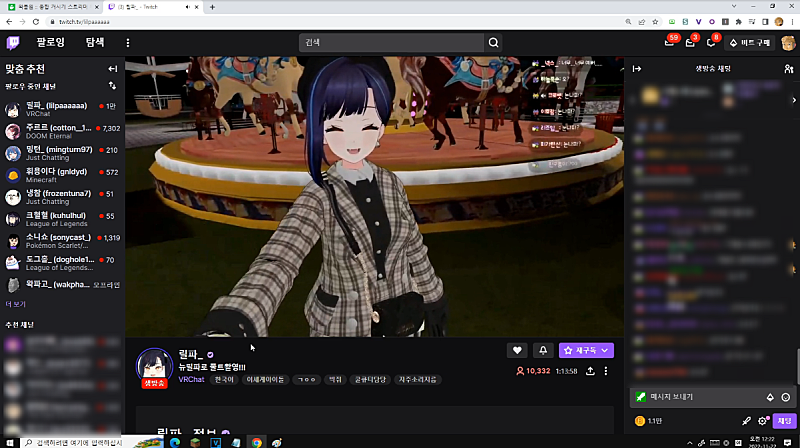This screenshot has width=800, height=448.
Task: Click the chat sword moderator icon
Action: pyautogui.click(x=746, y=421)
